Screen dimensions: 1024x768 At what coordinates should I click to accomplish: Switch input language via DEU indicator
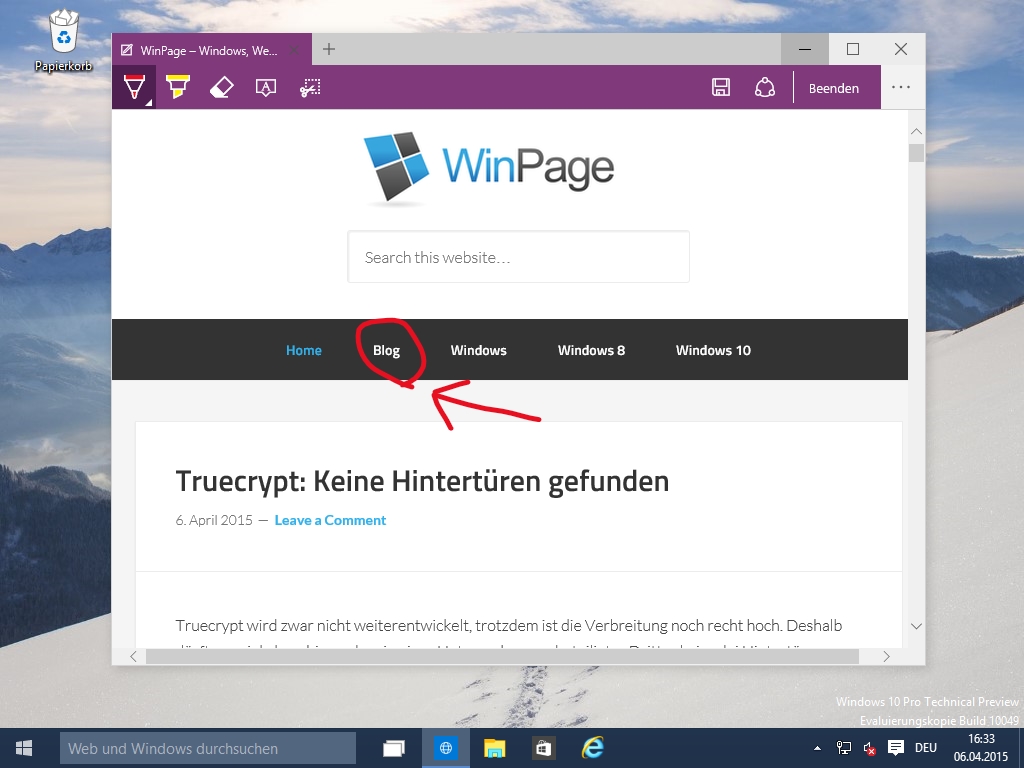tap(926, 748)
